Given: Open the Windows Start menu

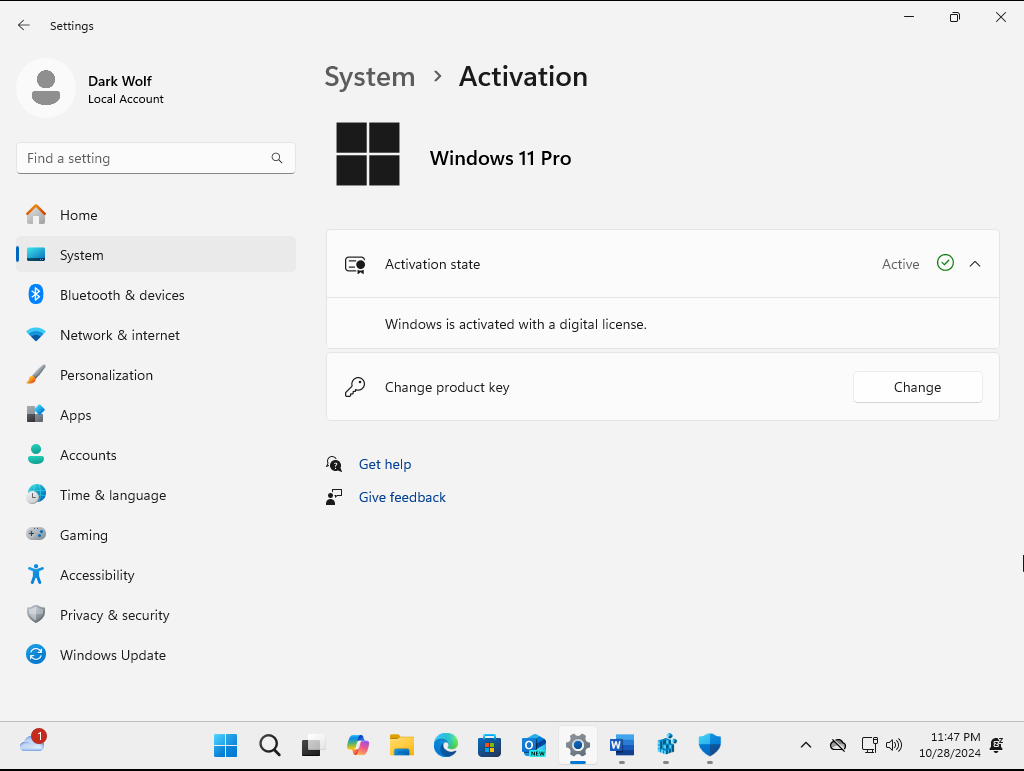Looking at the screenshot, I should (225, 745).
